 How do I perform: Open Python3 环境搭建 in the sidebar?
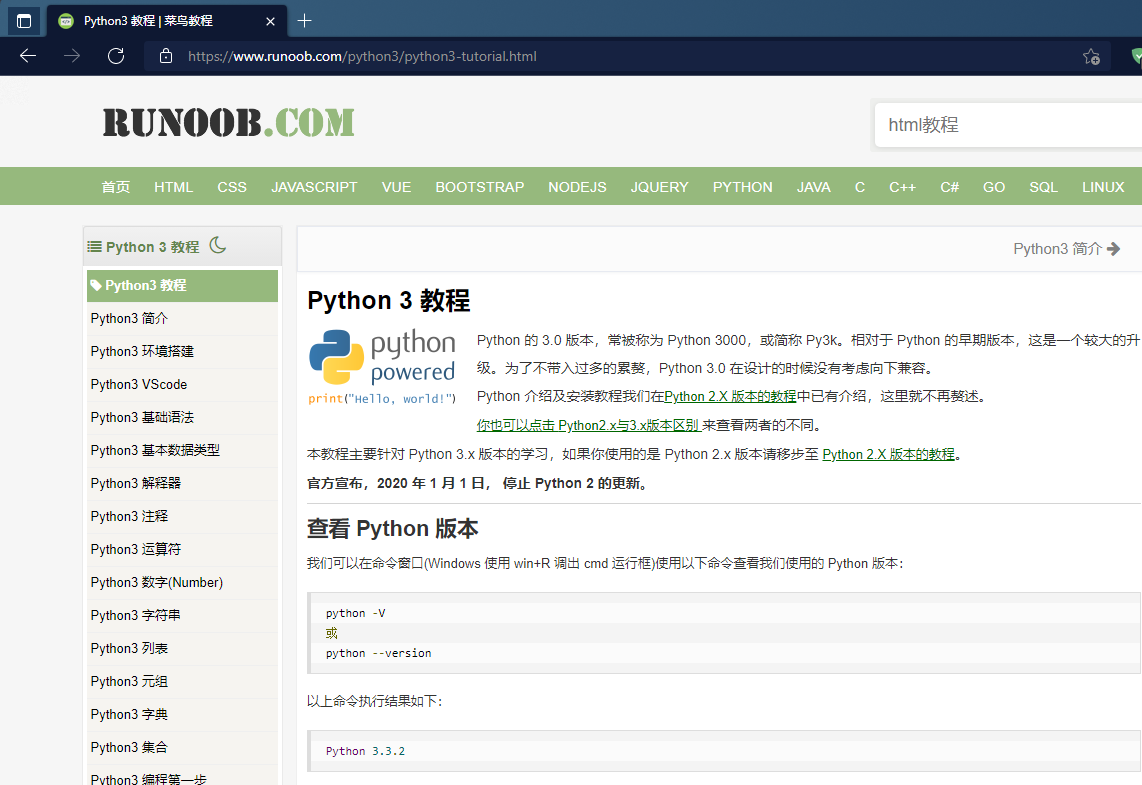click(x=182, y=351)
